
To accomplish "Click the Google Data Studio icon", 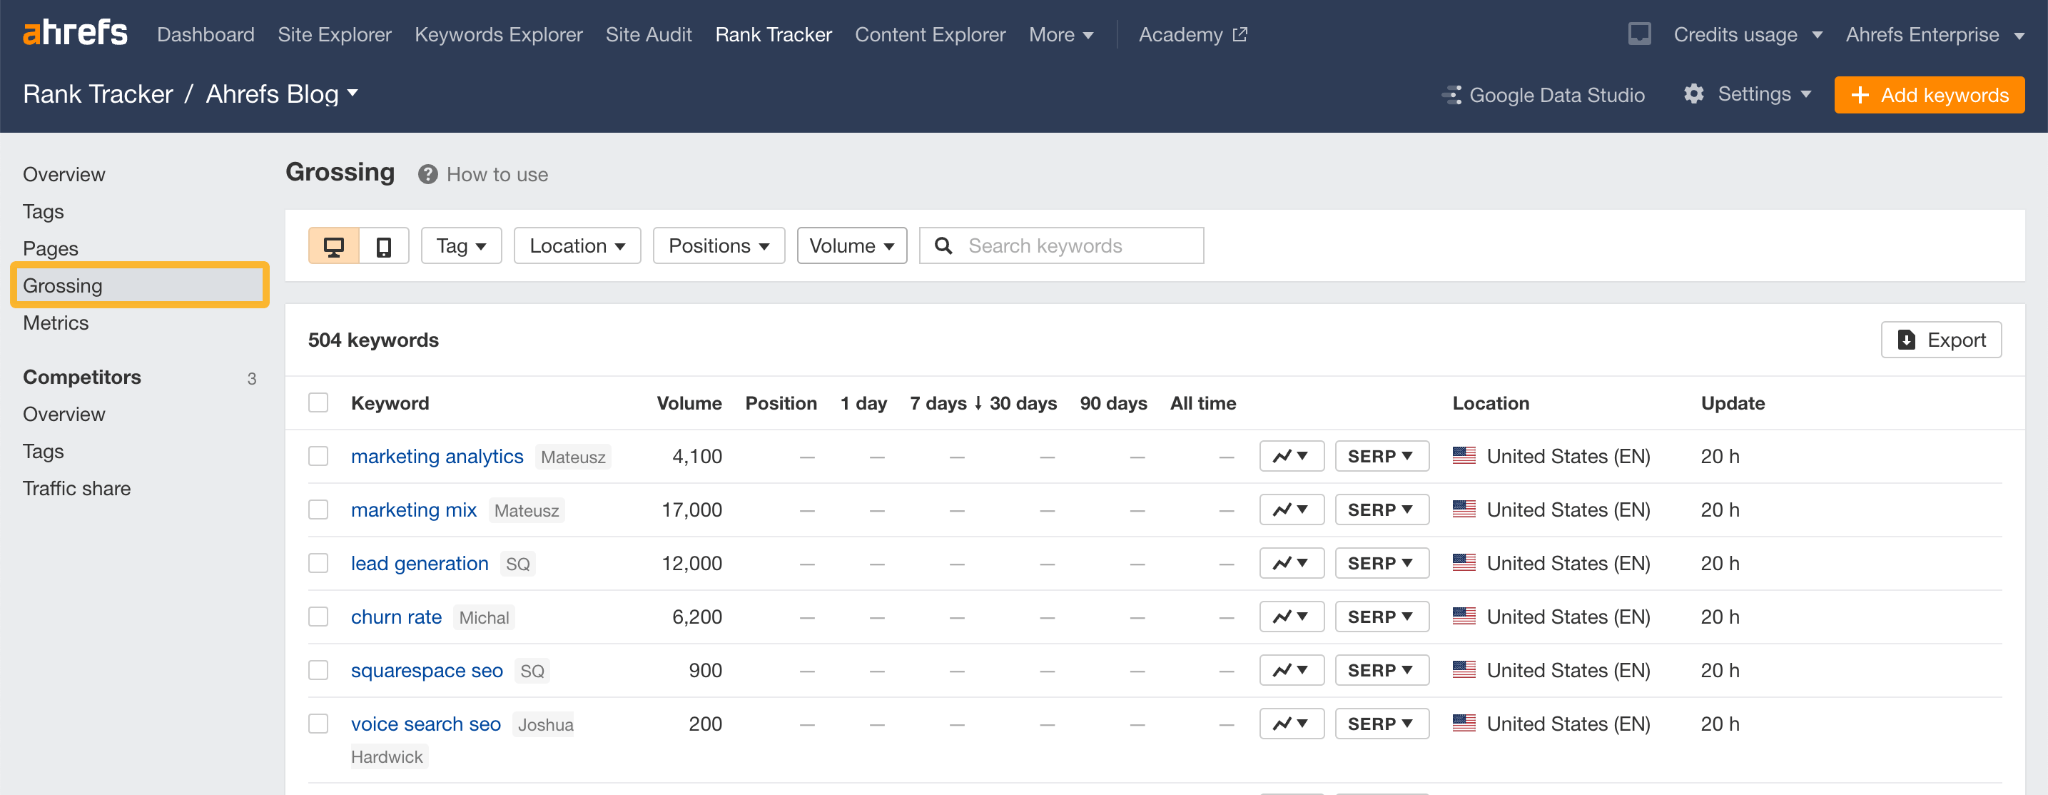I will tap(1452, 95).
